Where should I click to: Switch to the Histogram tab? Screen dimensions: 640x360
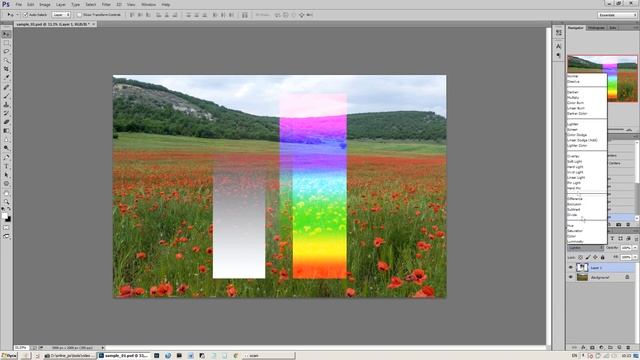[596, 28]
